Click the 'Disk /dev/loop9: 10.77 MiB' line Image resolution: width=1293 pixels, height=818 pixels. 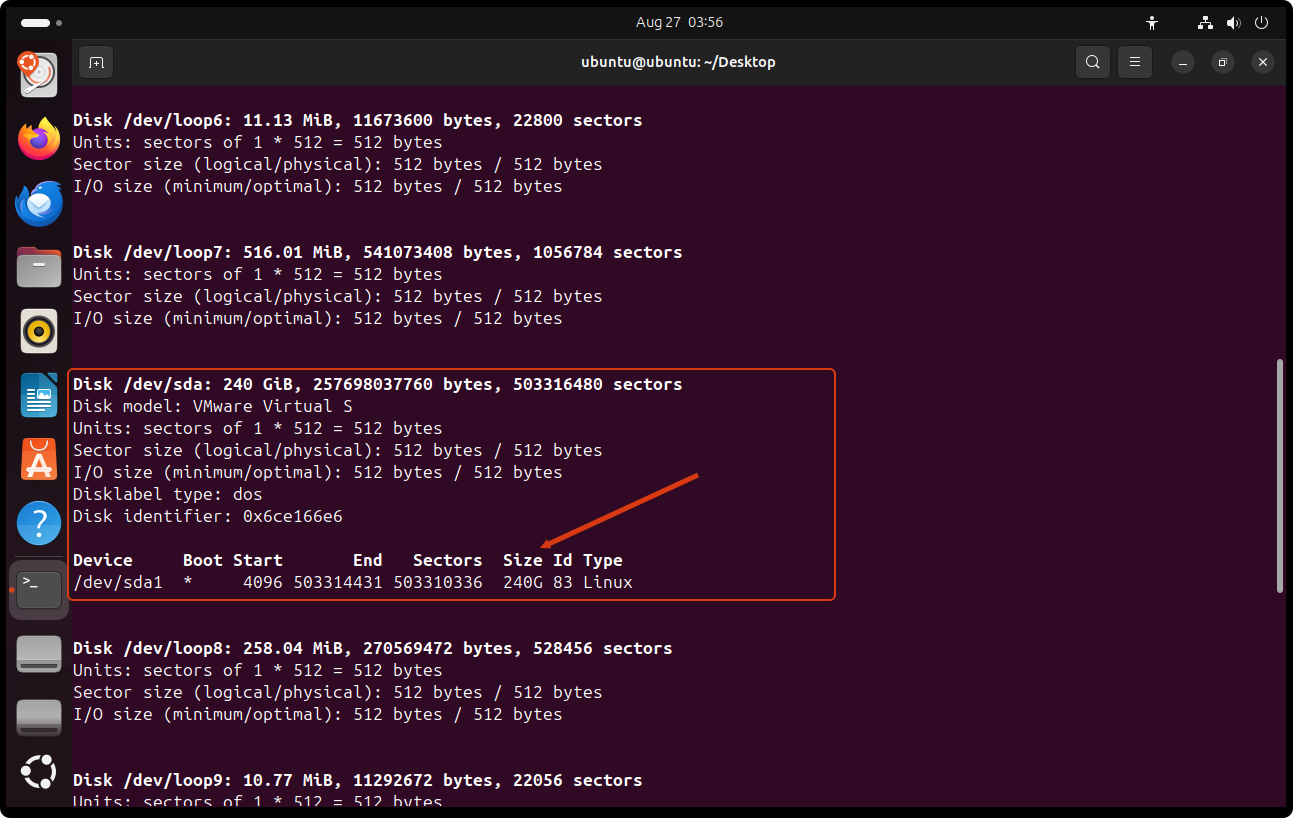point(358,780)
